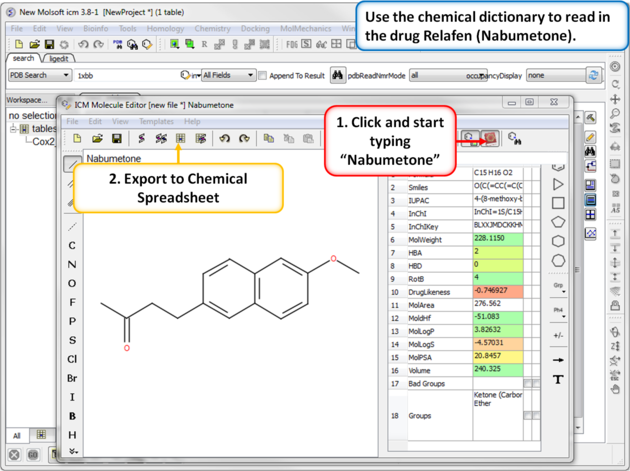
Task: Switch to the ligedit tab
Action: point(59,59)
